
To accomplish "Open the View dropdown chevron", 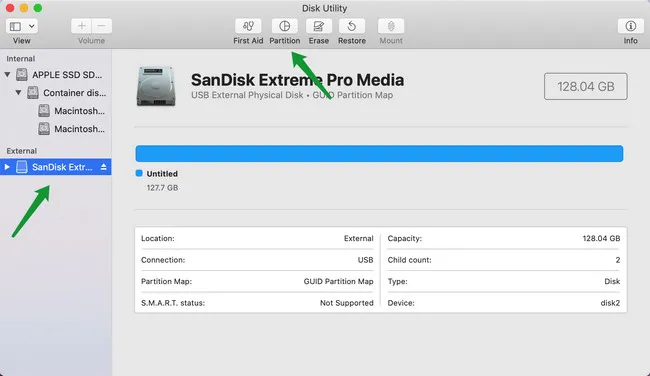I will click(x=32, y=27).
